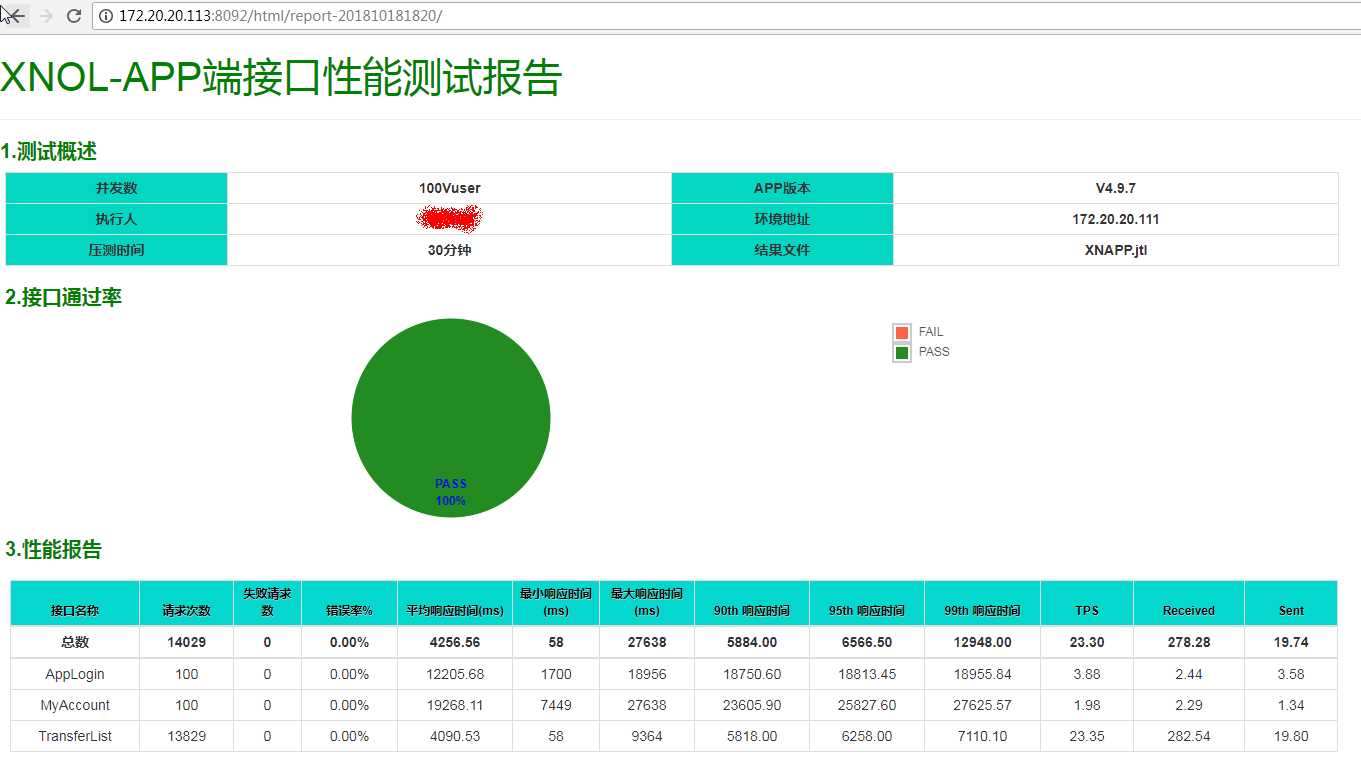Image resolution: width=1361 pixels, height=762 pixels.
Task: Click the 错误率% column header
Action: click(x=349, y=603)
